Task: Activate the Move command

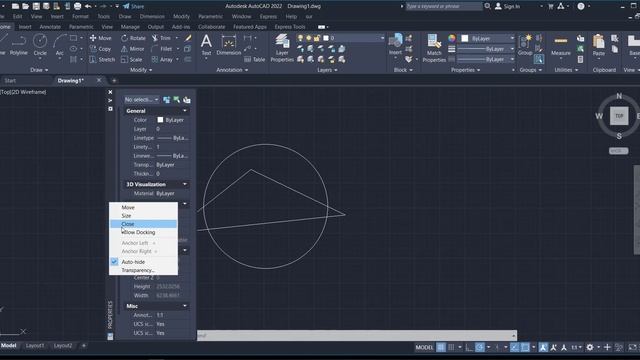Action: 100,38
